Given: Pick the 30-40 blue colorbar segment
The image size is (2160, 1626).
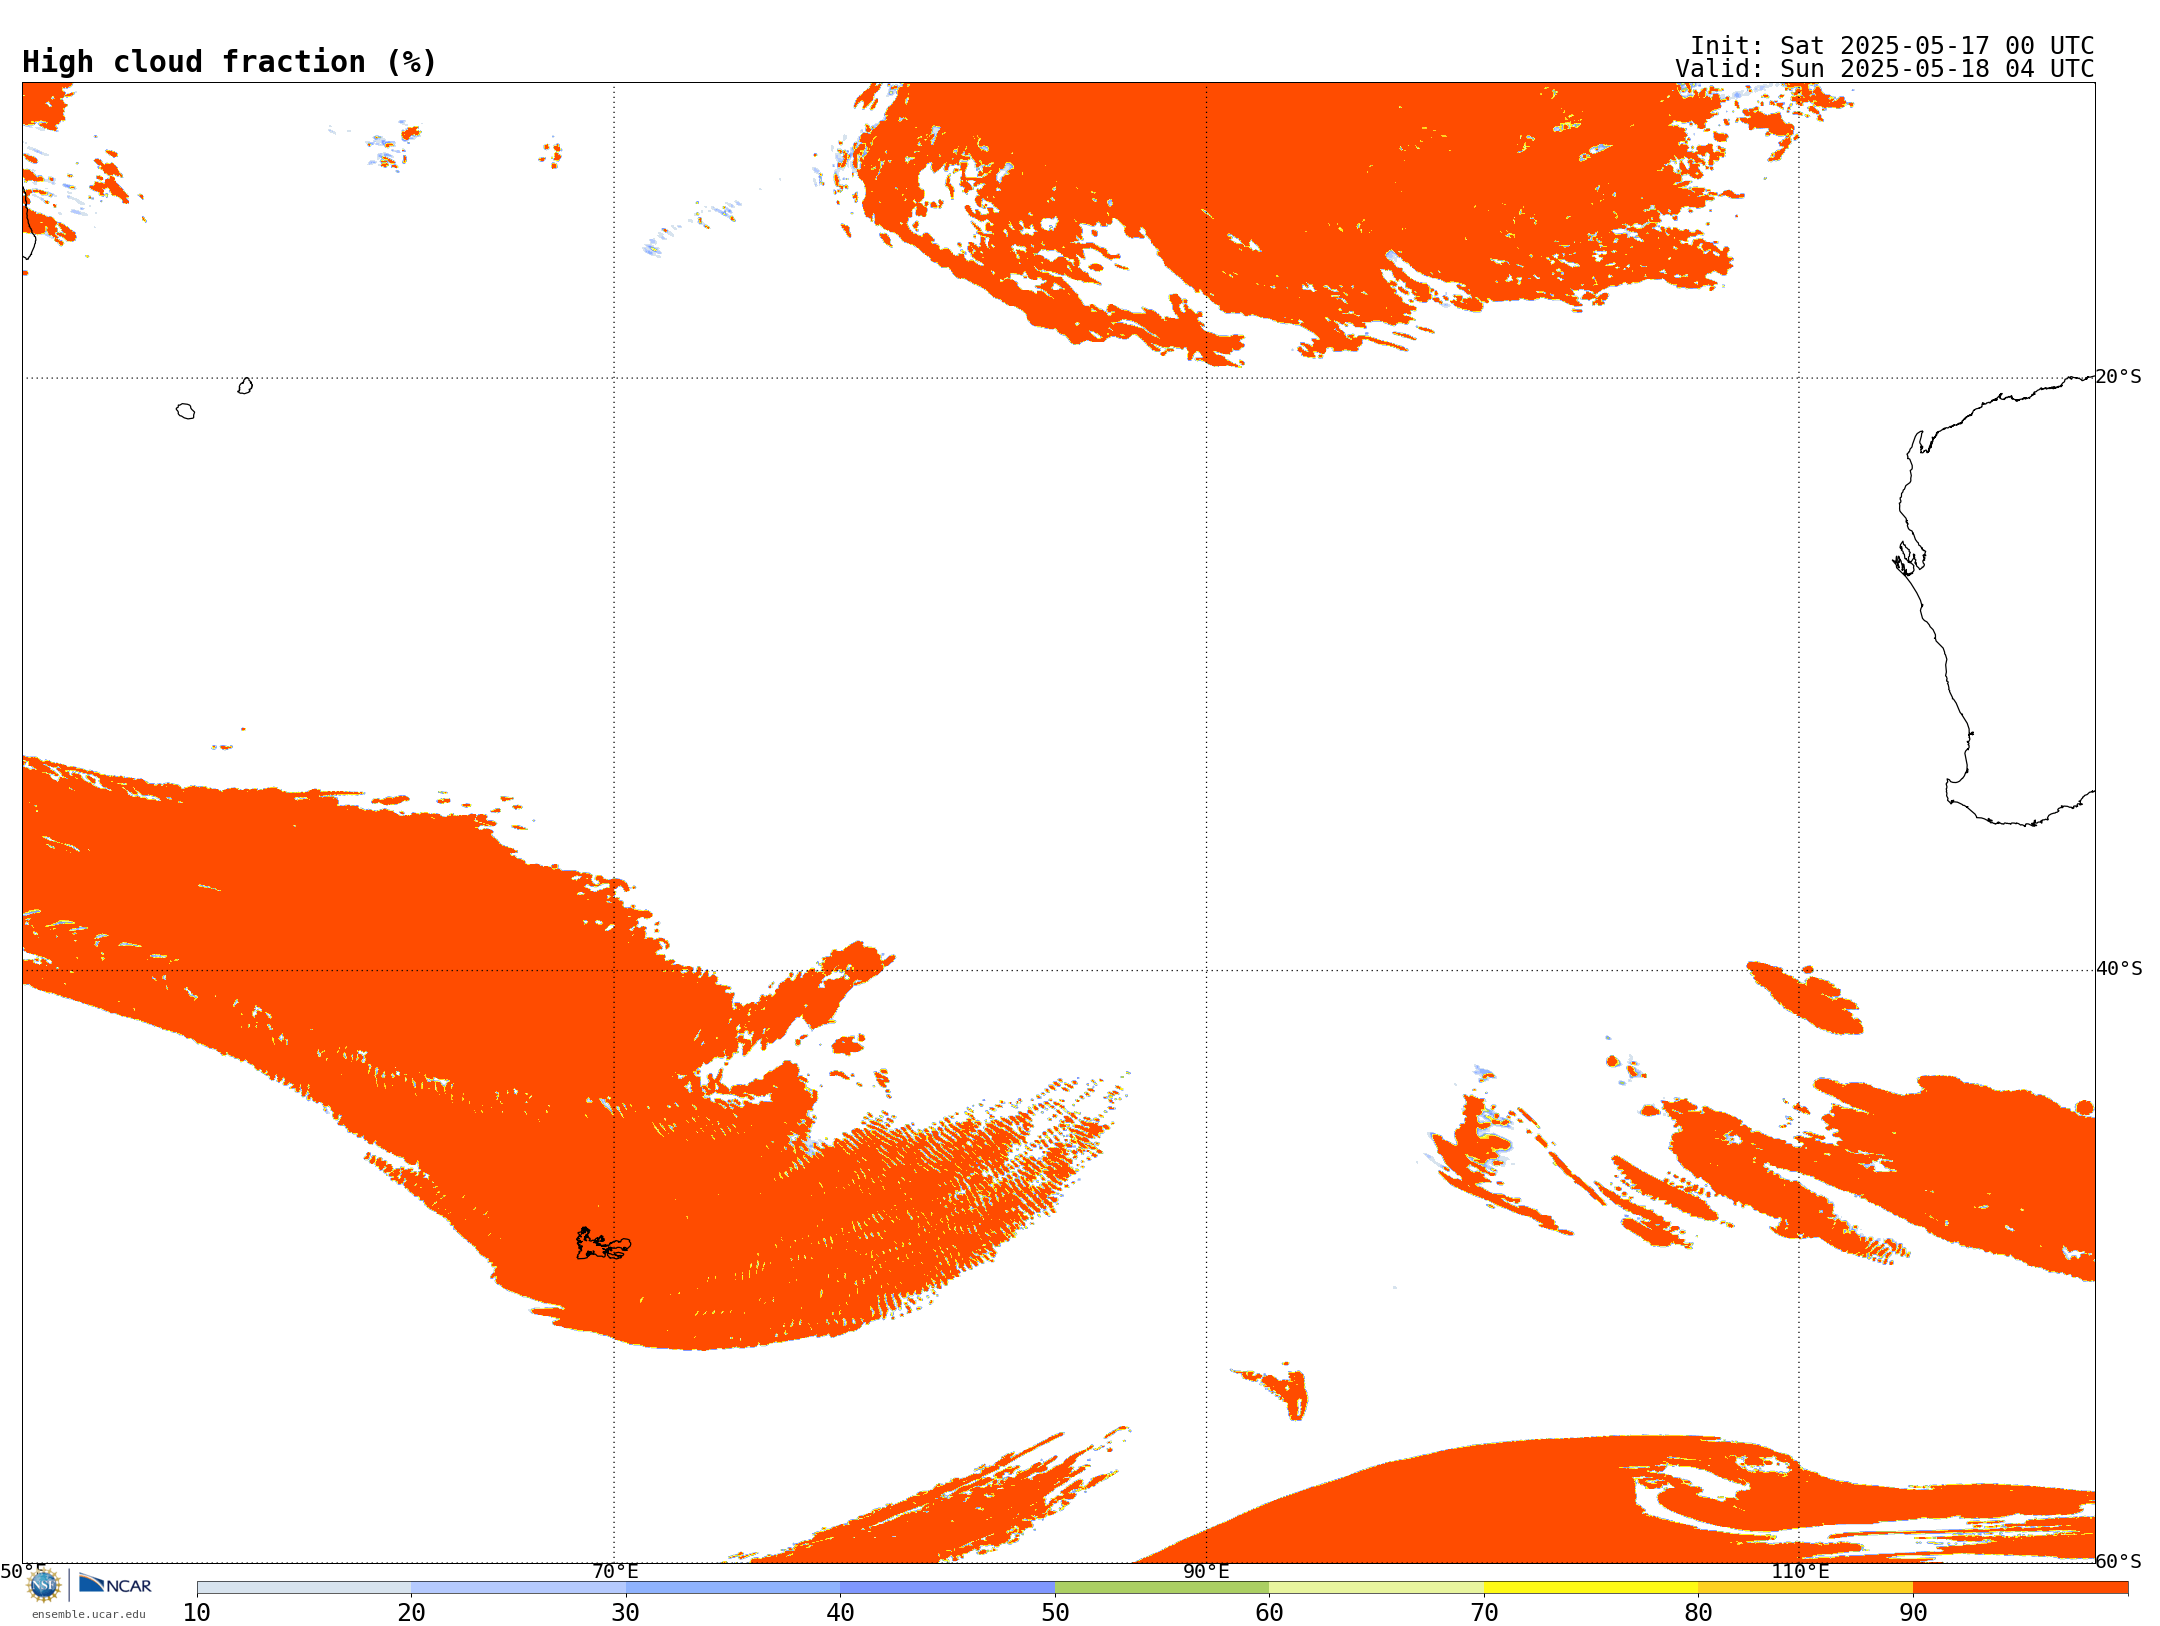Looking at the screenshot, I should (x=733, y=1588).
